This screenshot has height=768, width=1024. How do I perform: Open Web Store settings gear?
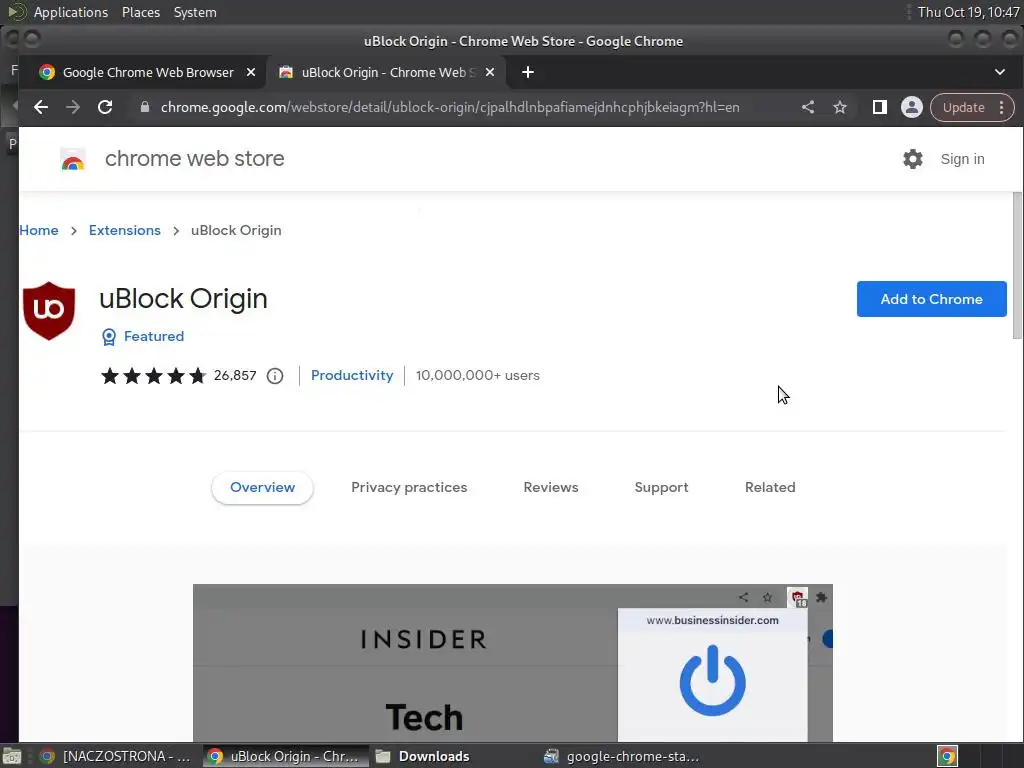coord(912,159)
